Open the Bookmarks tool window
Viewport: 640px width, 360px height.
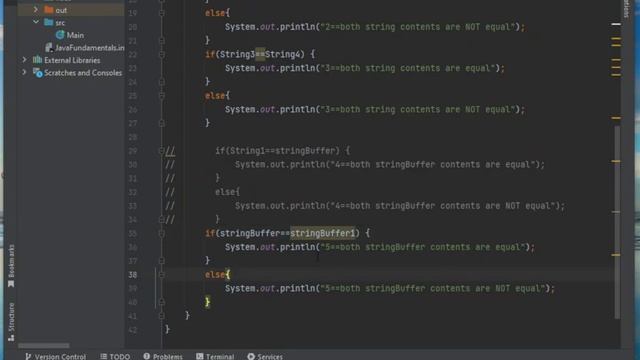click(11, 265)
